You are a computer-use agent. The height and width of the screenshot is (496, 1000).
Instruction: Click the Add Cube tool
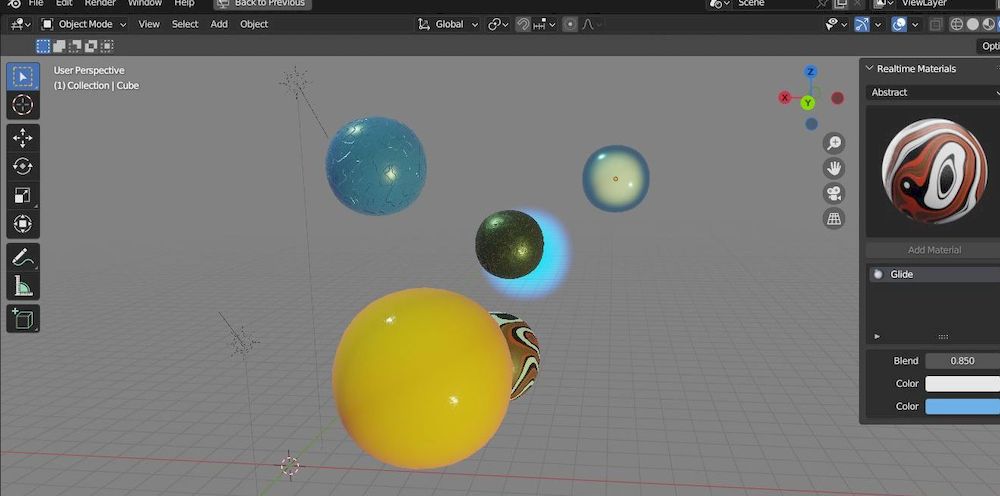[23, 319]
